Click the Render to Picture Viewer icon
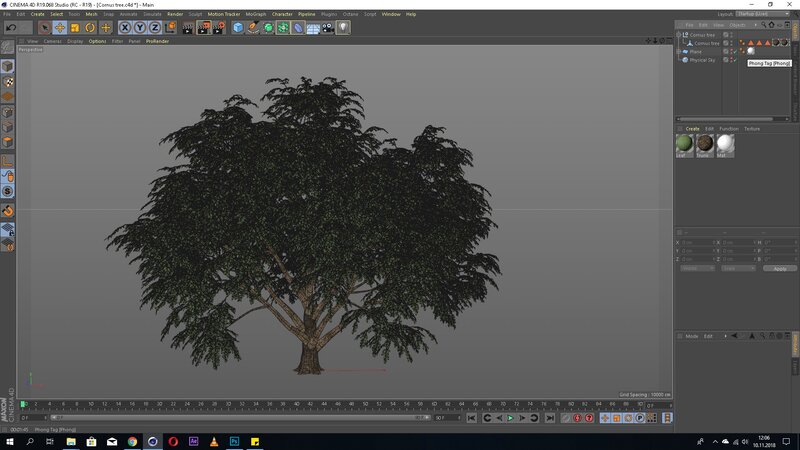 202,28
